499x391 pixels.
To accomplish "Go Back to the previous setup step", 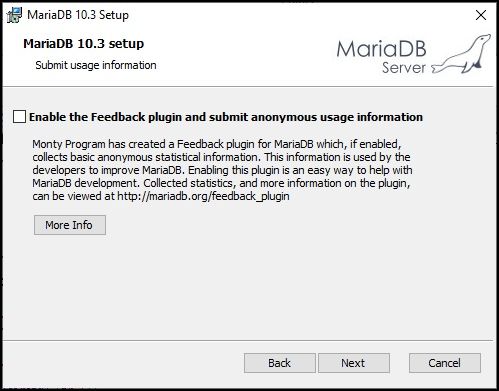I will 280,363.
